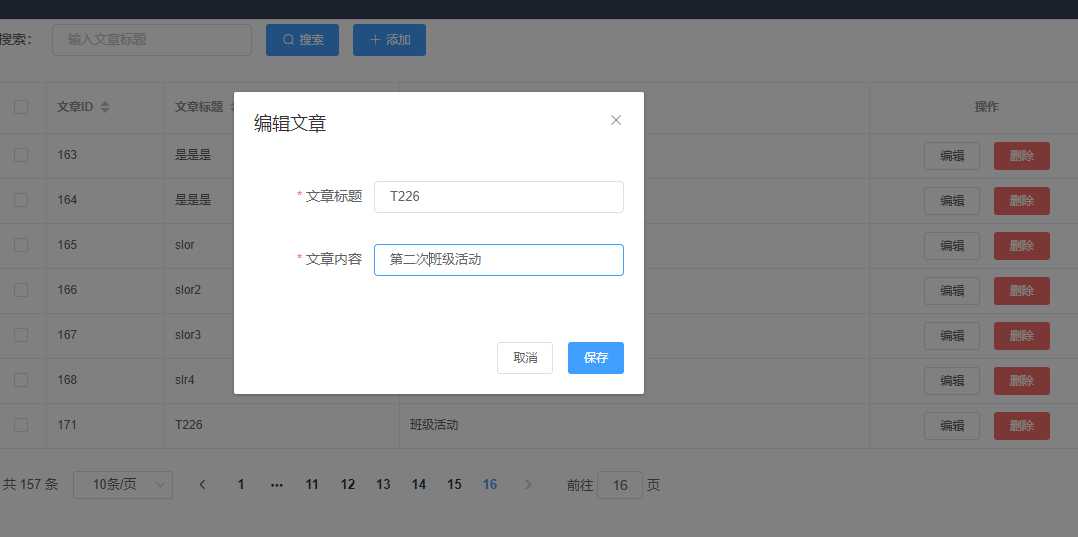
Task: Check the checkbox for row 164
Action: (21, 200)
